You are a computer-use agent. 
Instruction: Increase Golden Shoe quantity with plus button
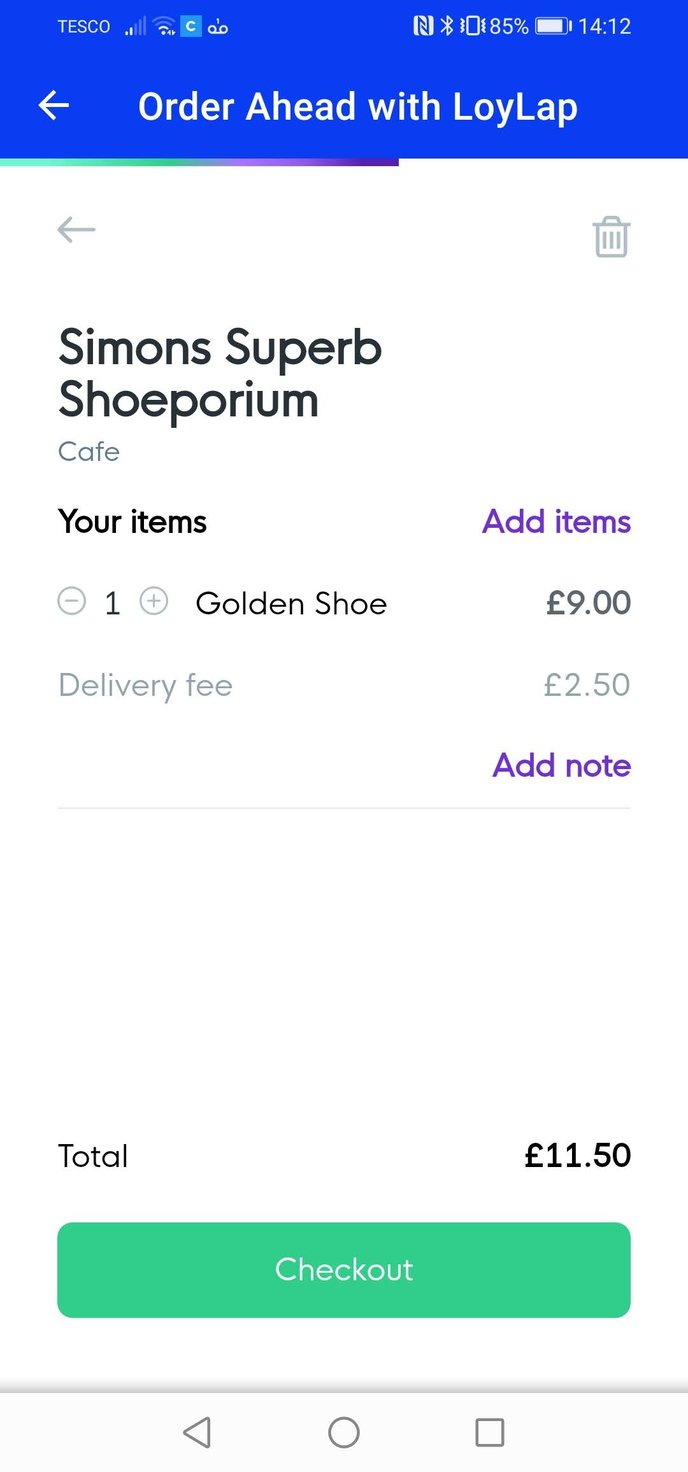click(153, 602)
